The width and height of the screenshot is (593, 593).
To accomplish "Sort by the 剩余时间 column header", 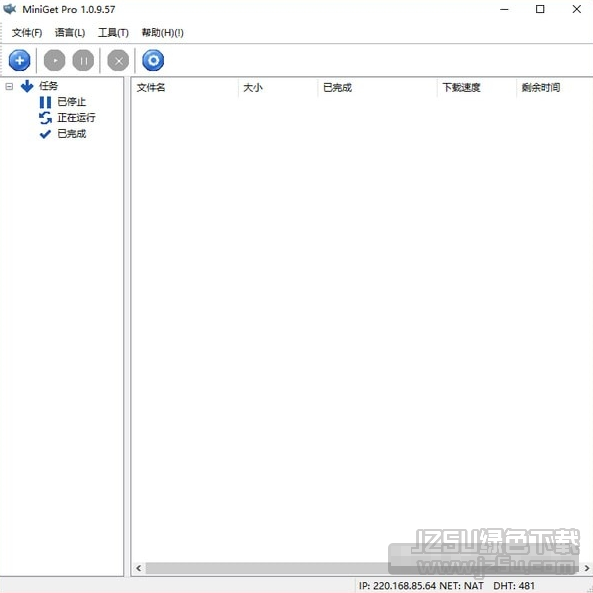I will coord(554,88).
